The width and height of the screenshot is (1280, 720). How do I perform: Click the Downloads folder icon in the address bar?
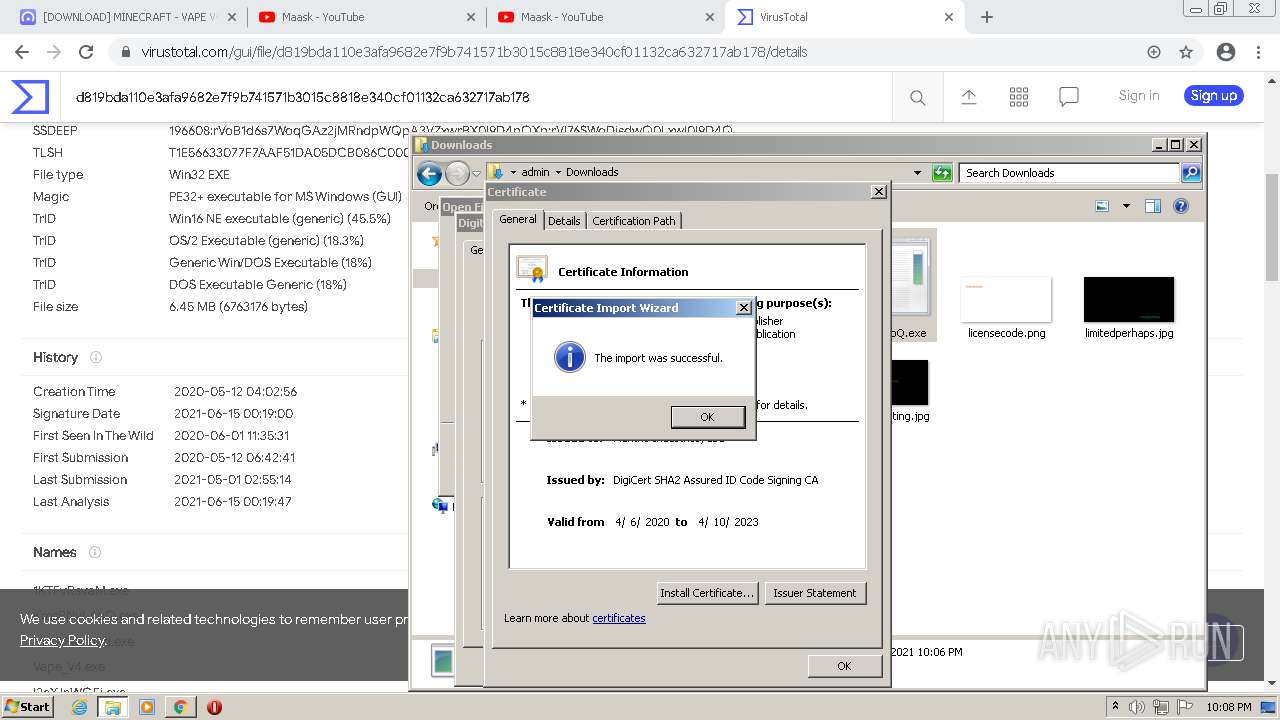(496, 172)
